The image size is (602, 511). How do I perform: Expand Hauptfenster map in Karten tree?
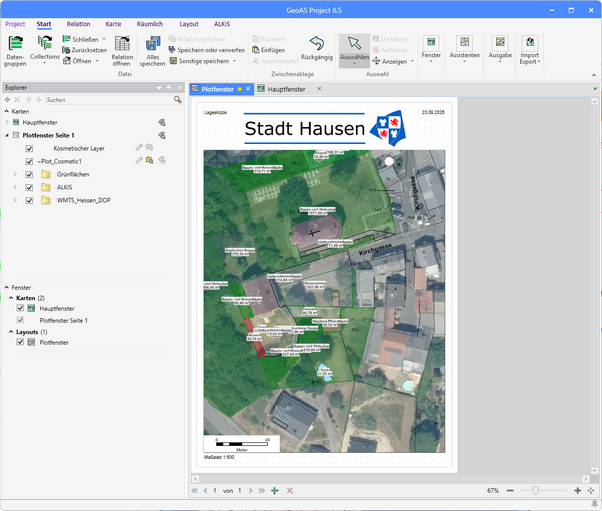7,122
